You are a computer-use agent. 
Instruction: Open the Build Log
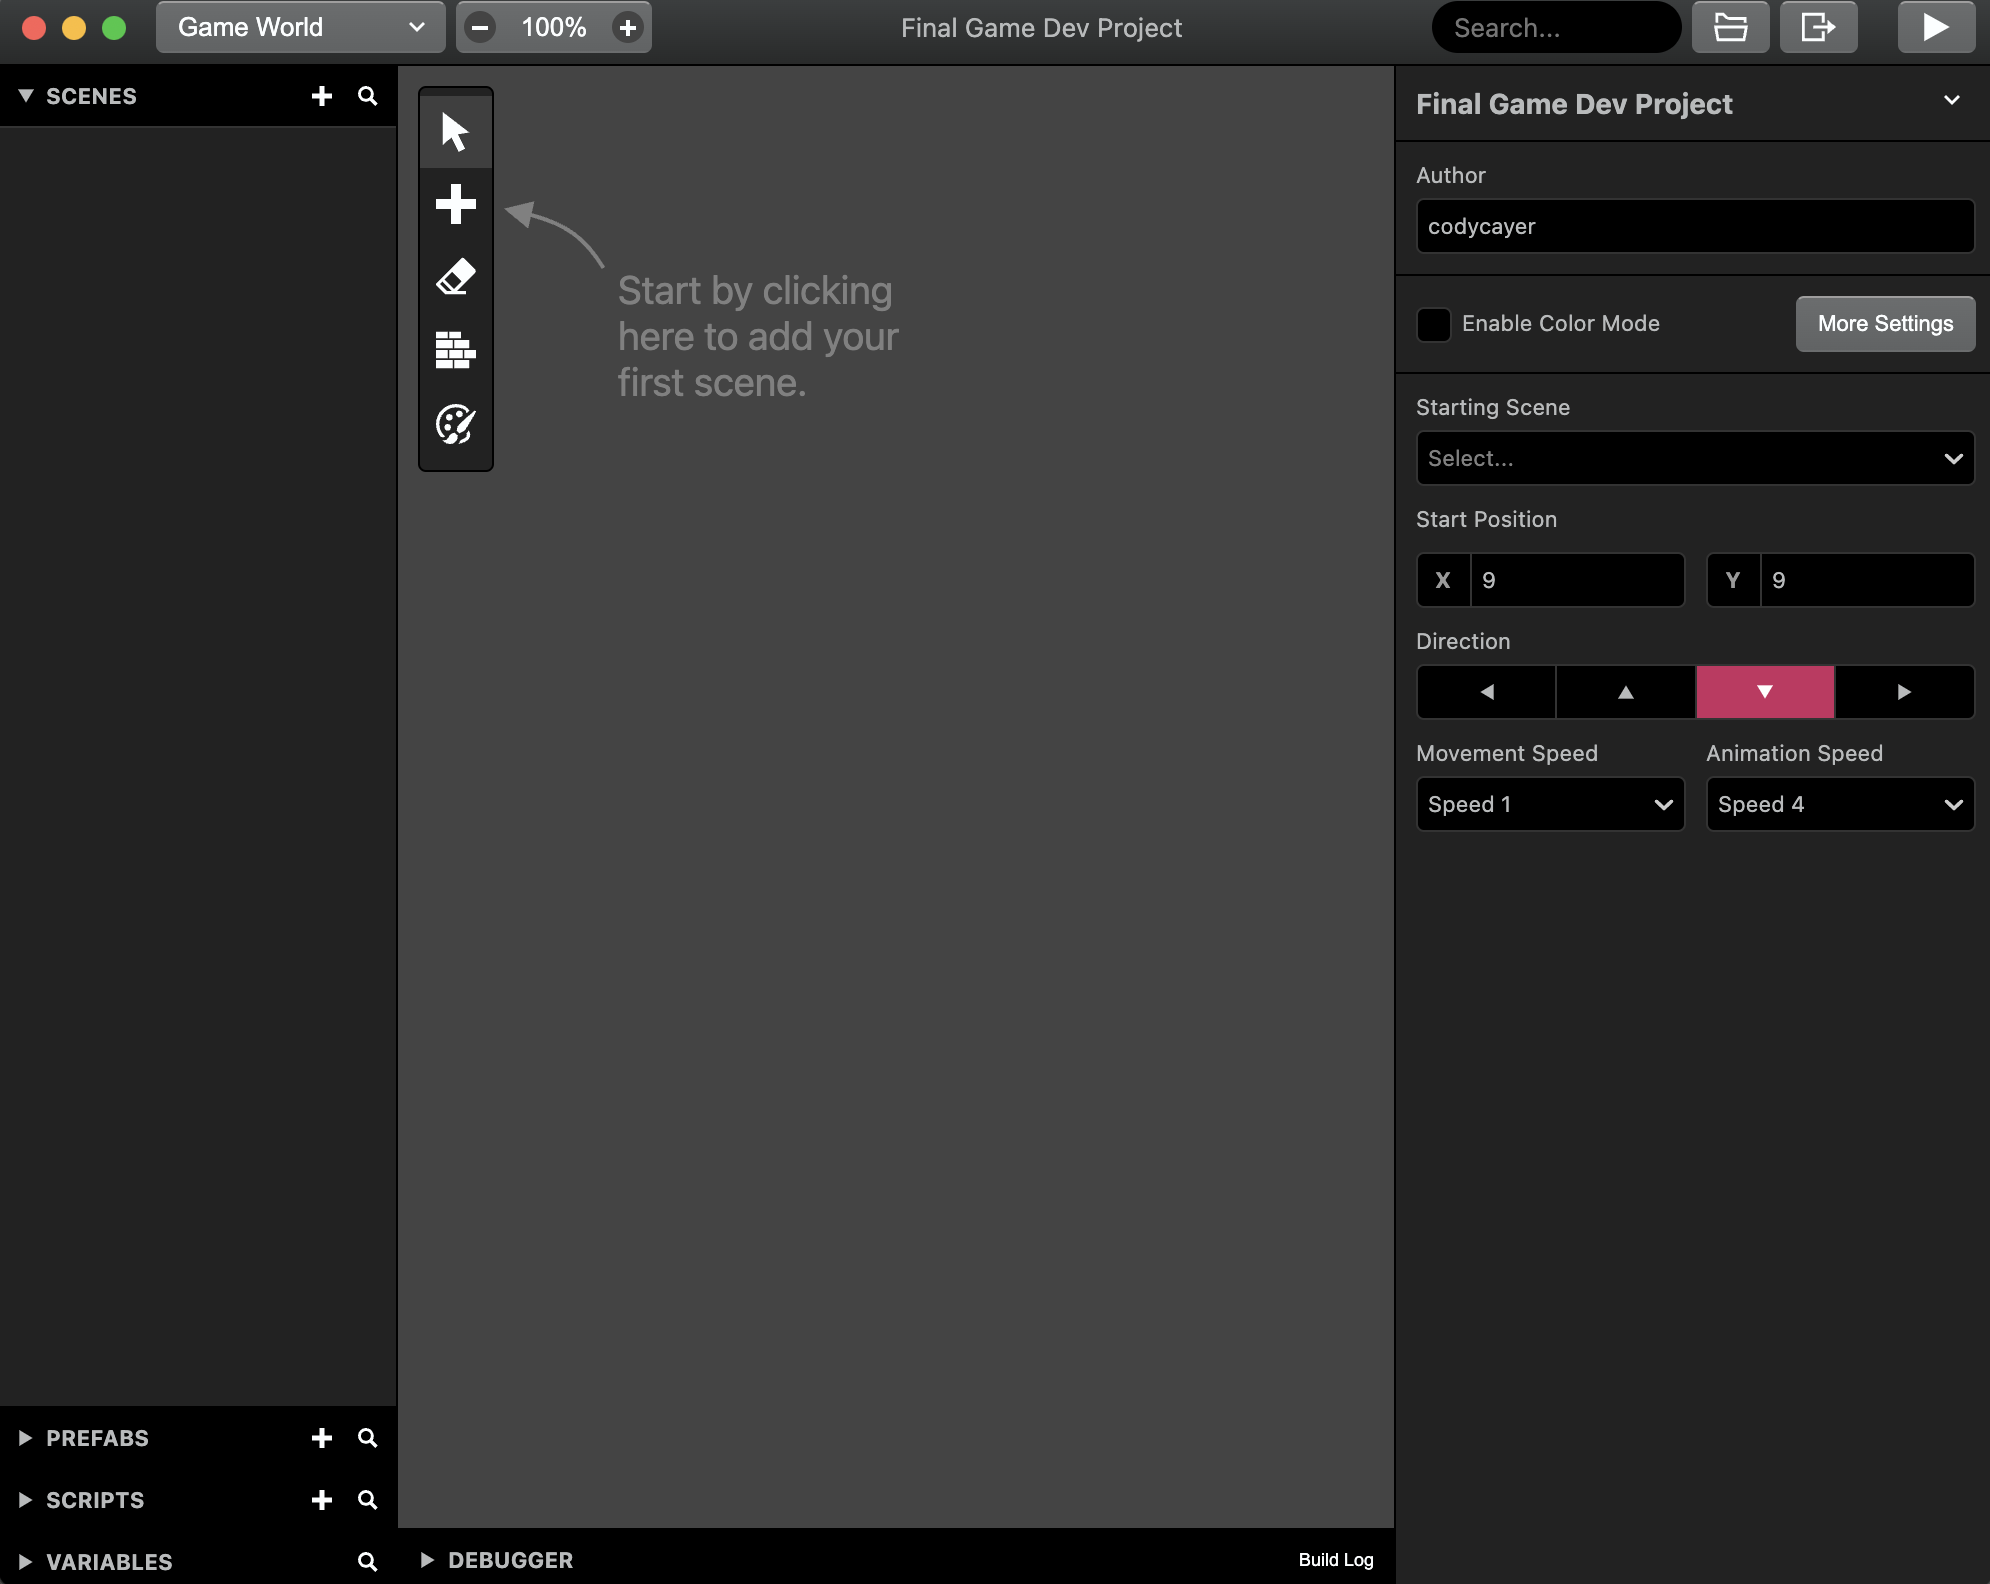[1336, 1560]
